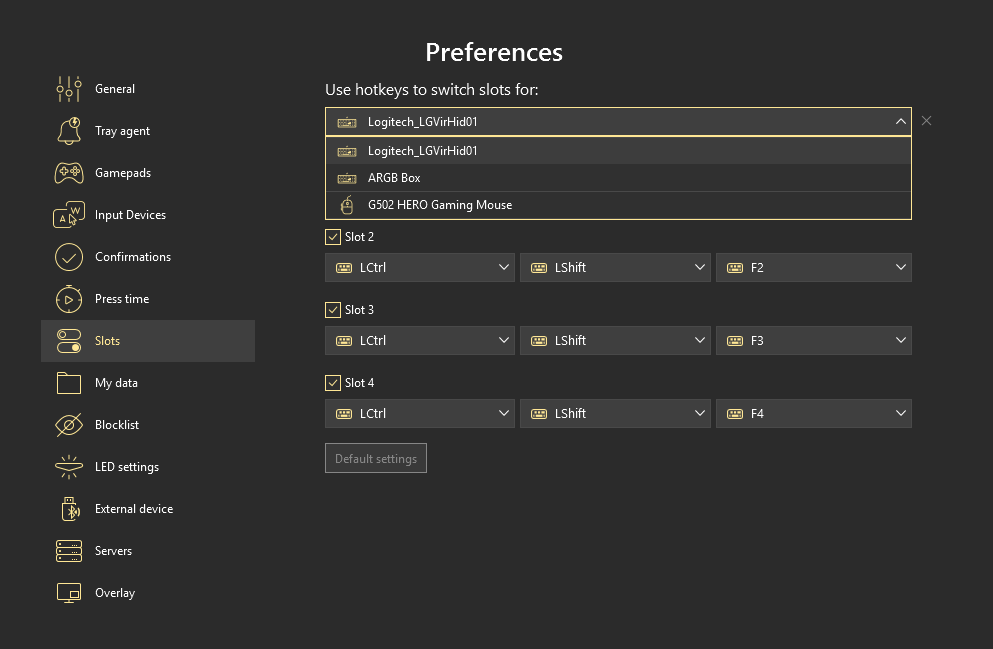Remove device with the X button
The width and height of the screenshot is (993, 649).
pyautogui.click(x=926, y=121)
